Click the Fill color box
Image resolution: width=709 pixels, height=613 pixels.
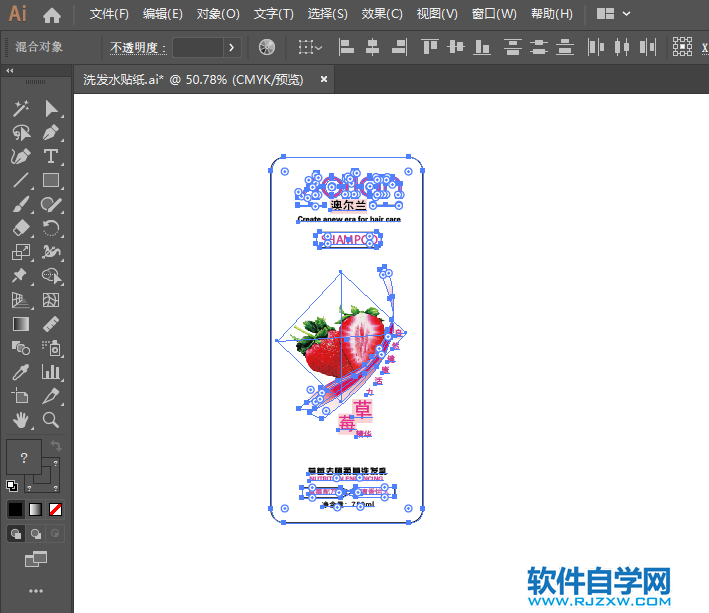point(24,457)
